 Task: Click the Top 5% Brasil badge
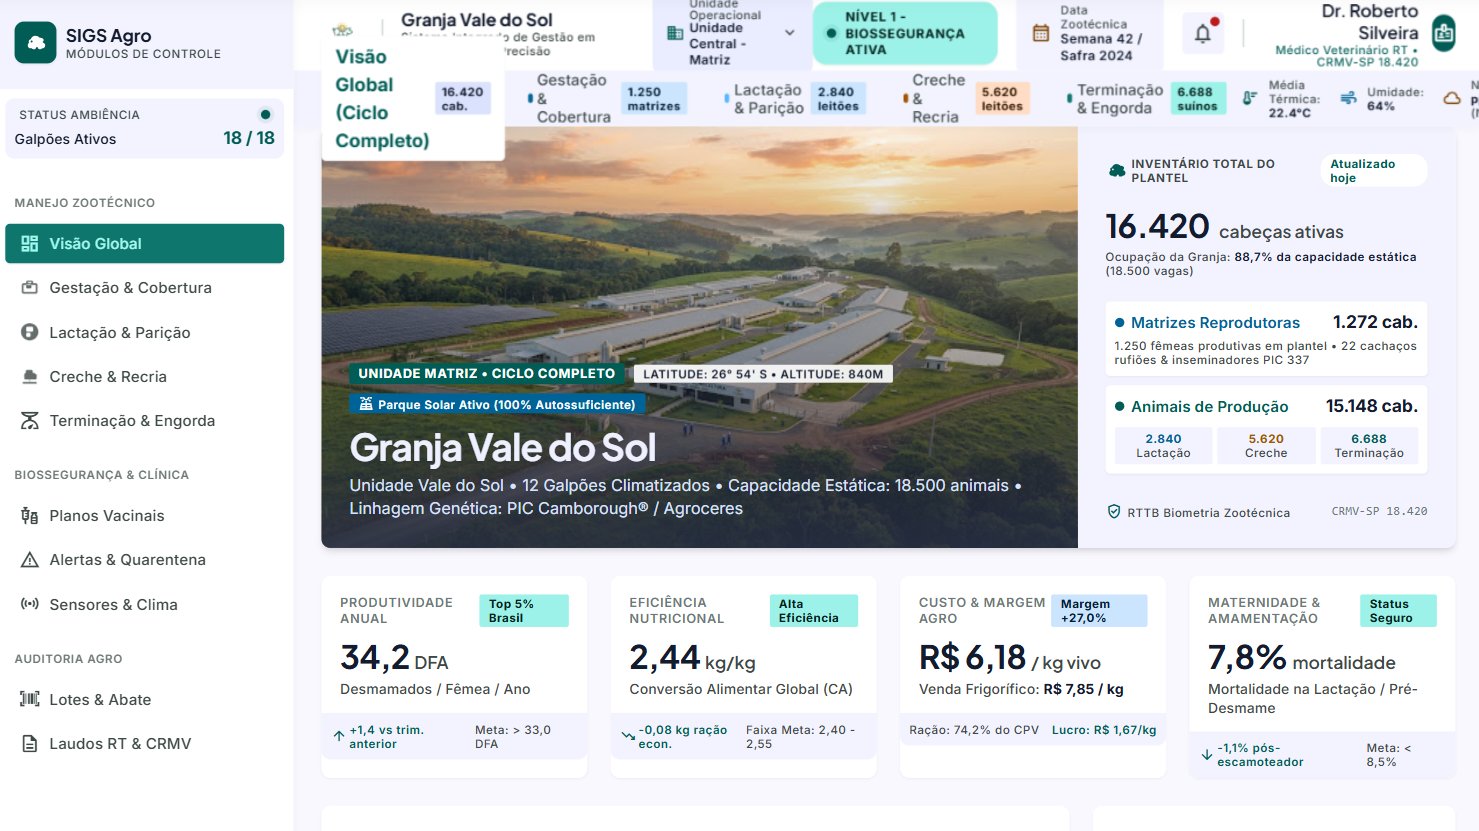(x=524, y=611)
